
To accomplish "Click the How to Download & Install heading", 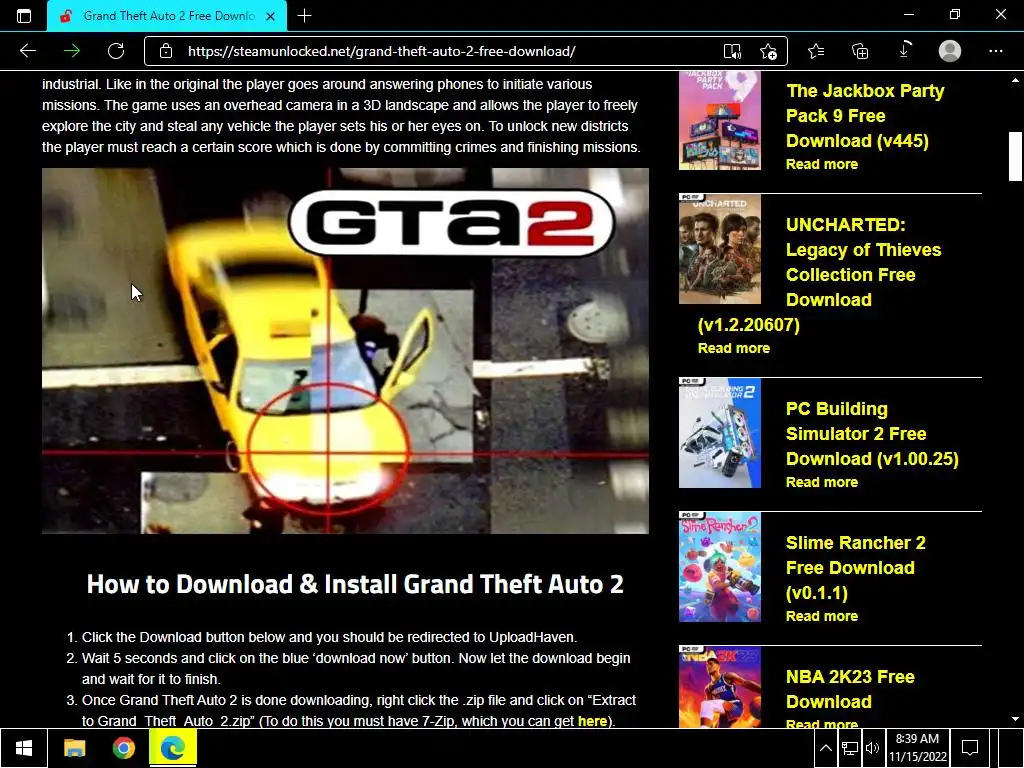I will pyautogui.click(x=355, y=584).
